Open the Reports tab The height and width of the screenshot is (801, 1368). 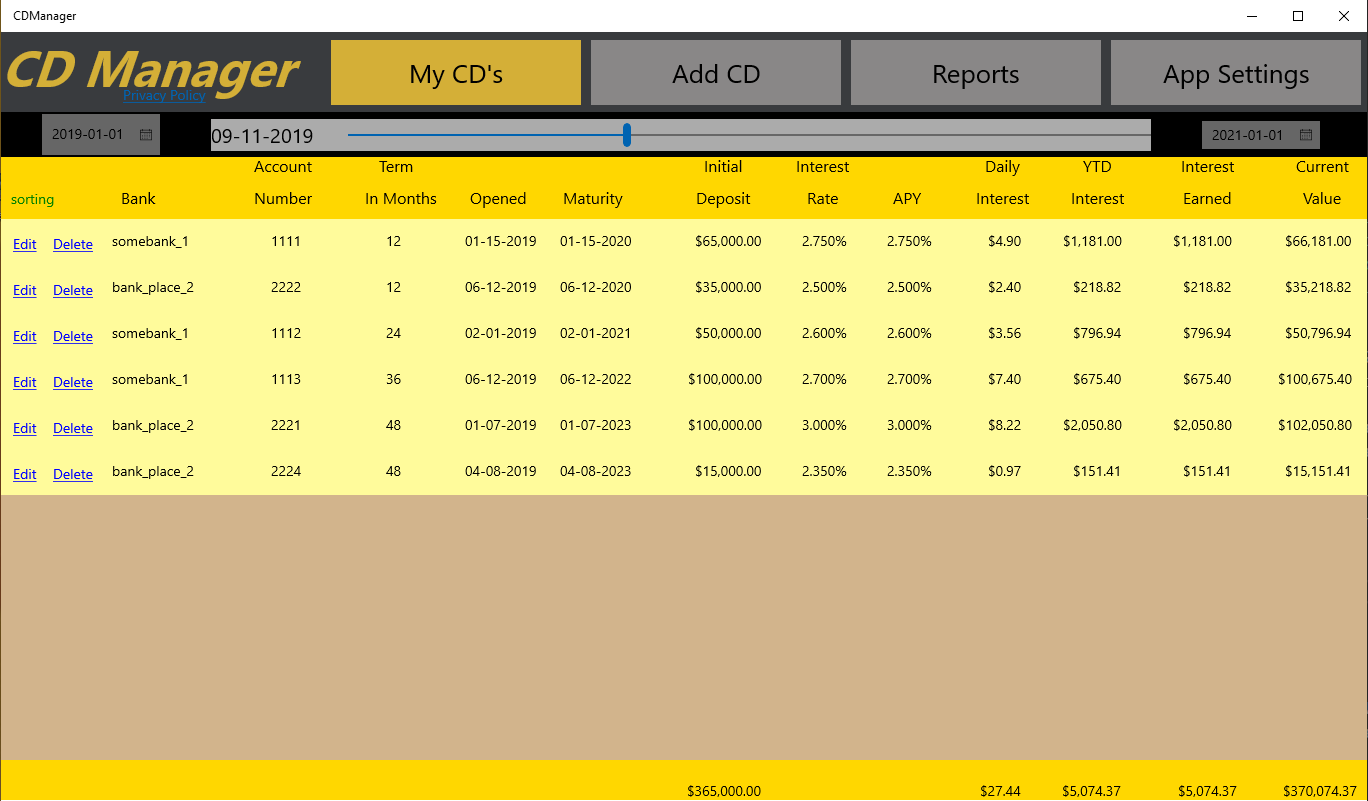coord(975,72)
